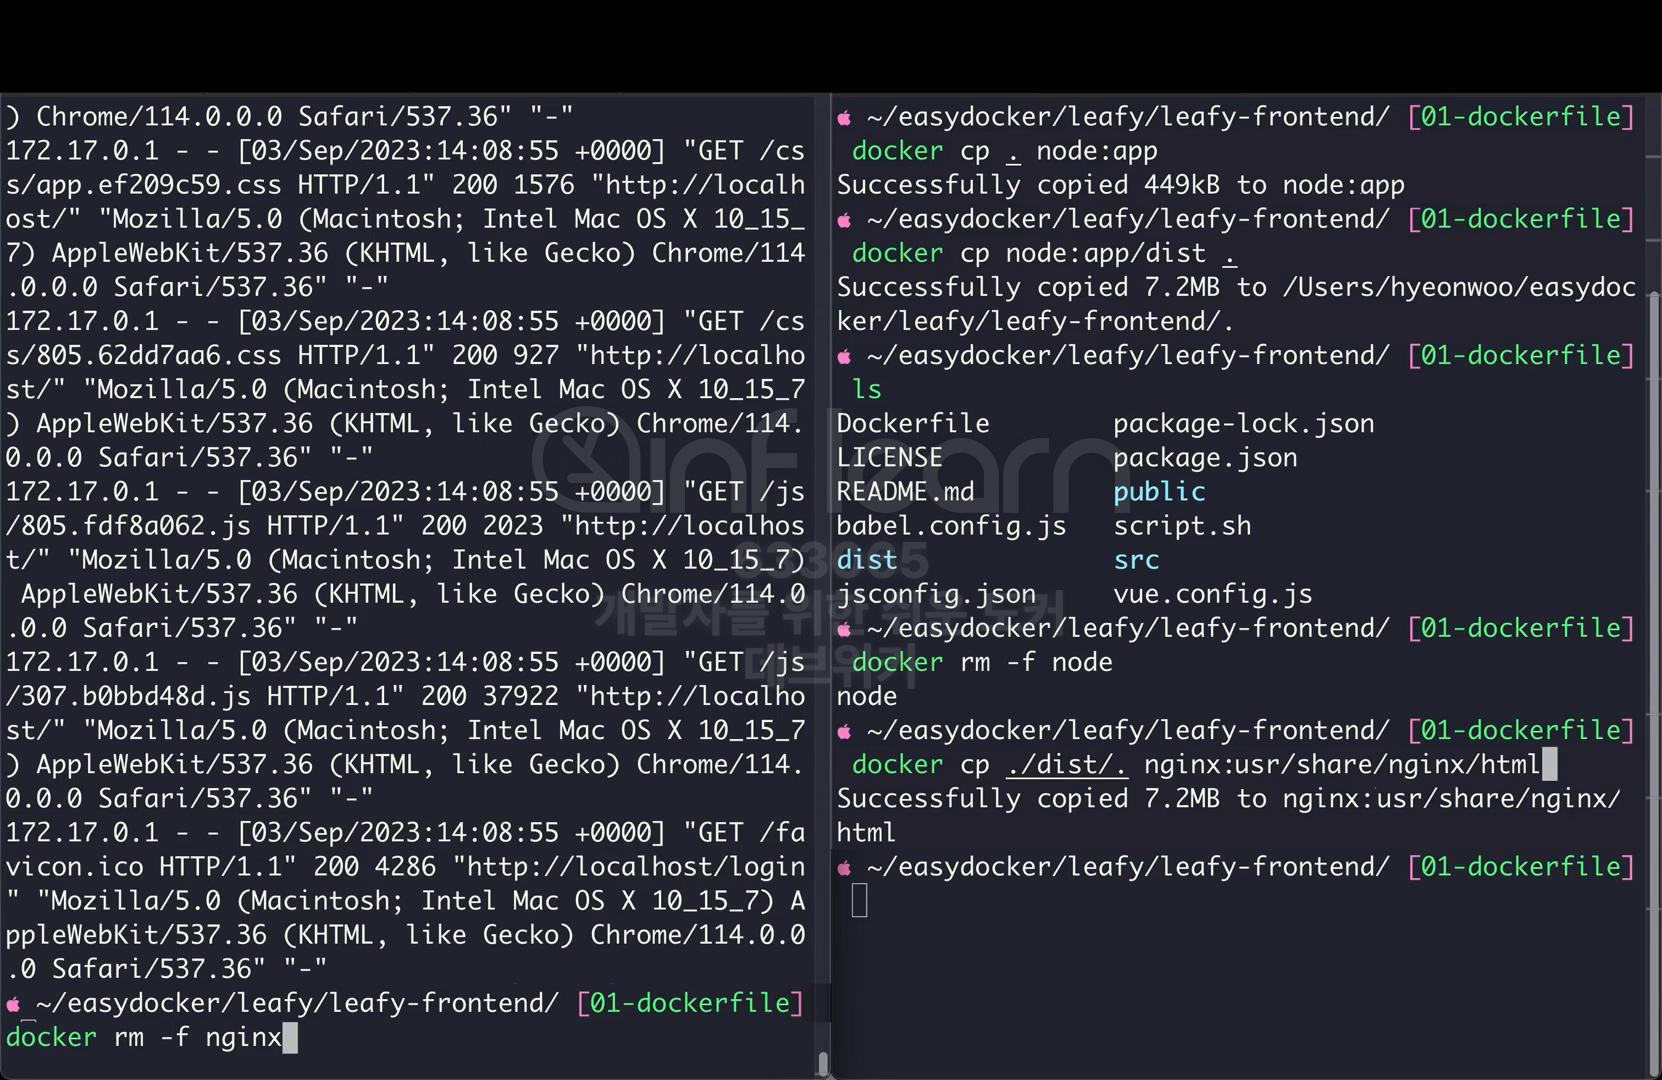This screenshot has width=1662, height=1080.
Task: Click the 'node' output under docker rm
Action: [867, 697]
